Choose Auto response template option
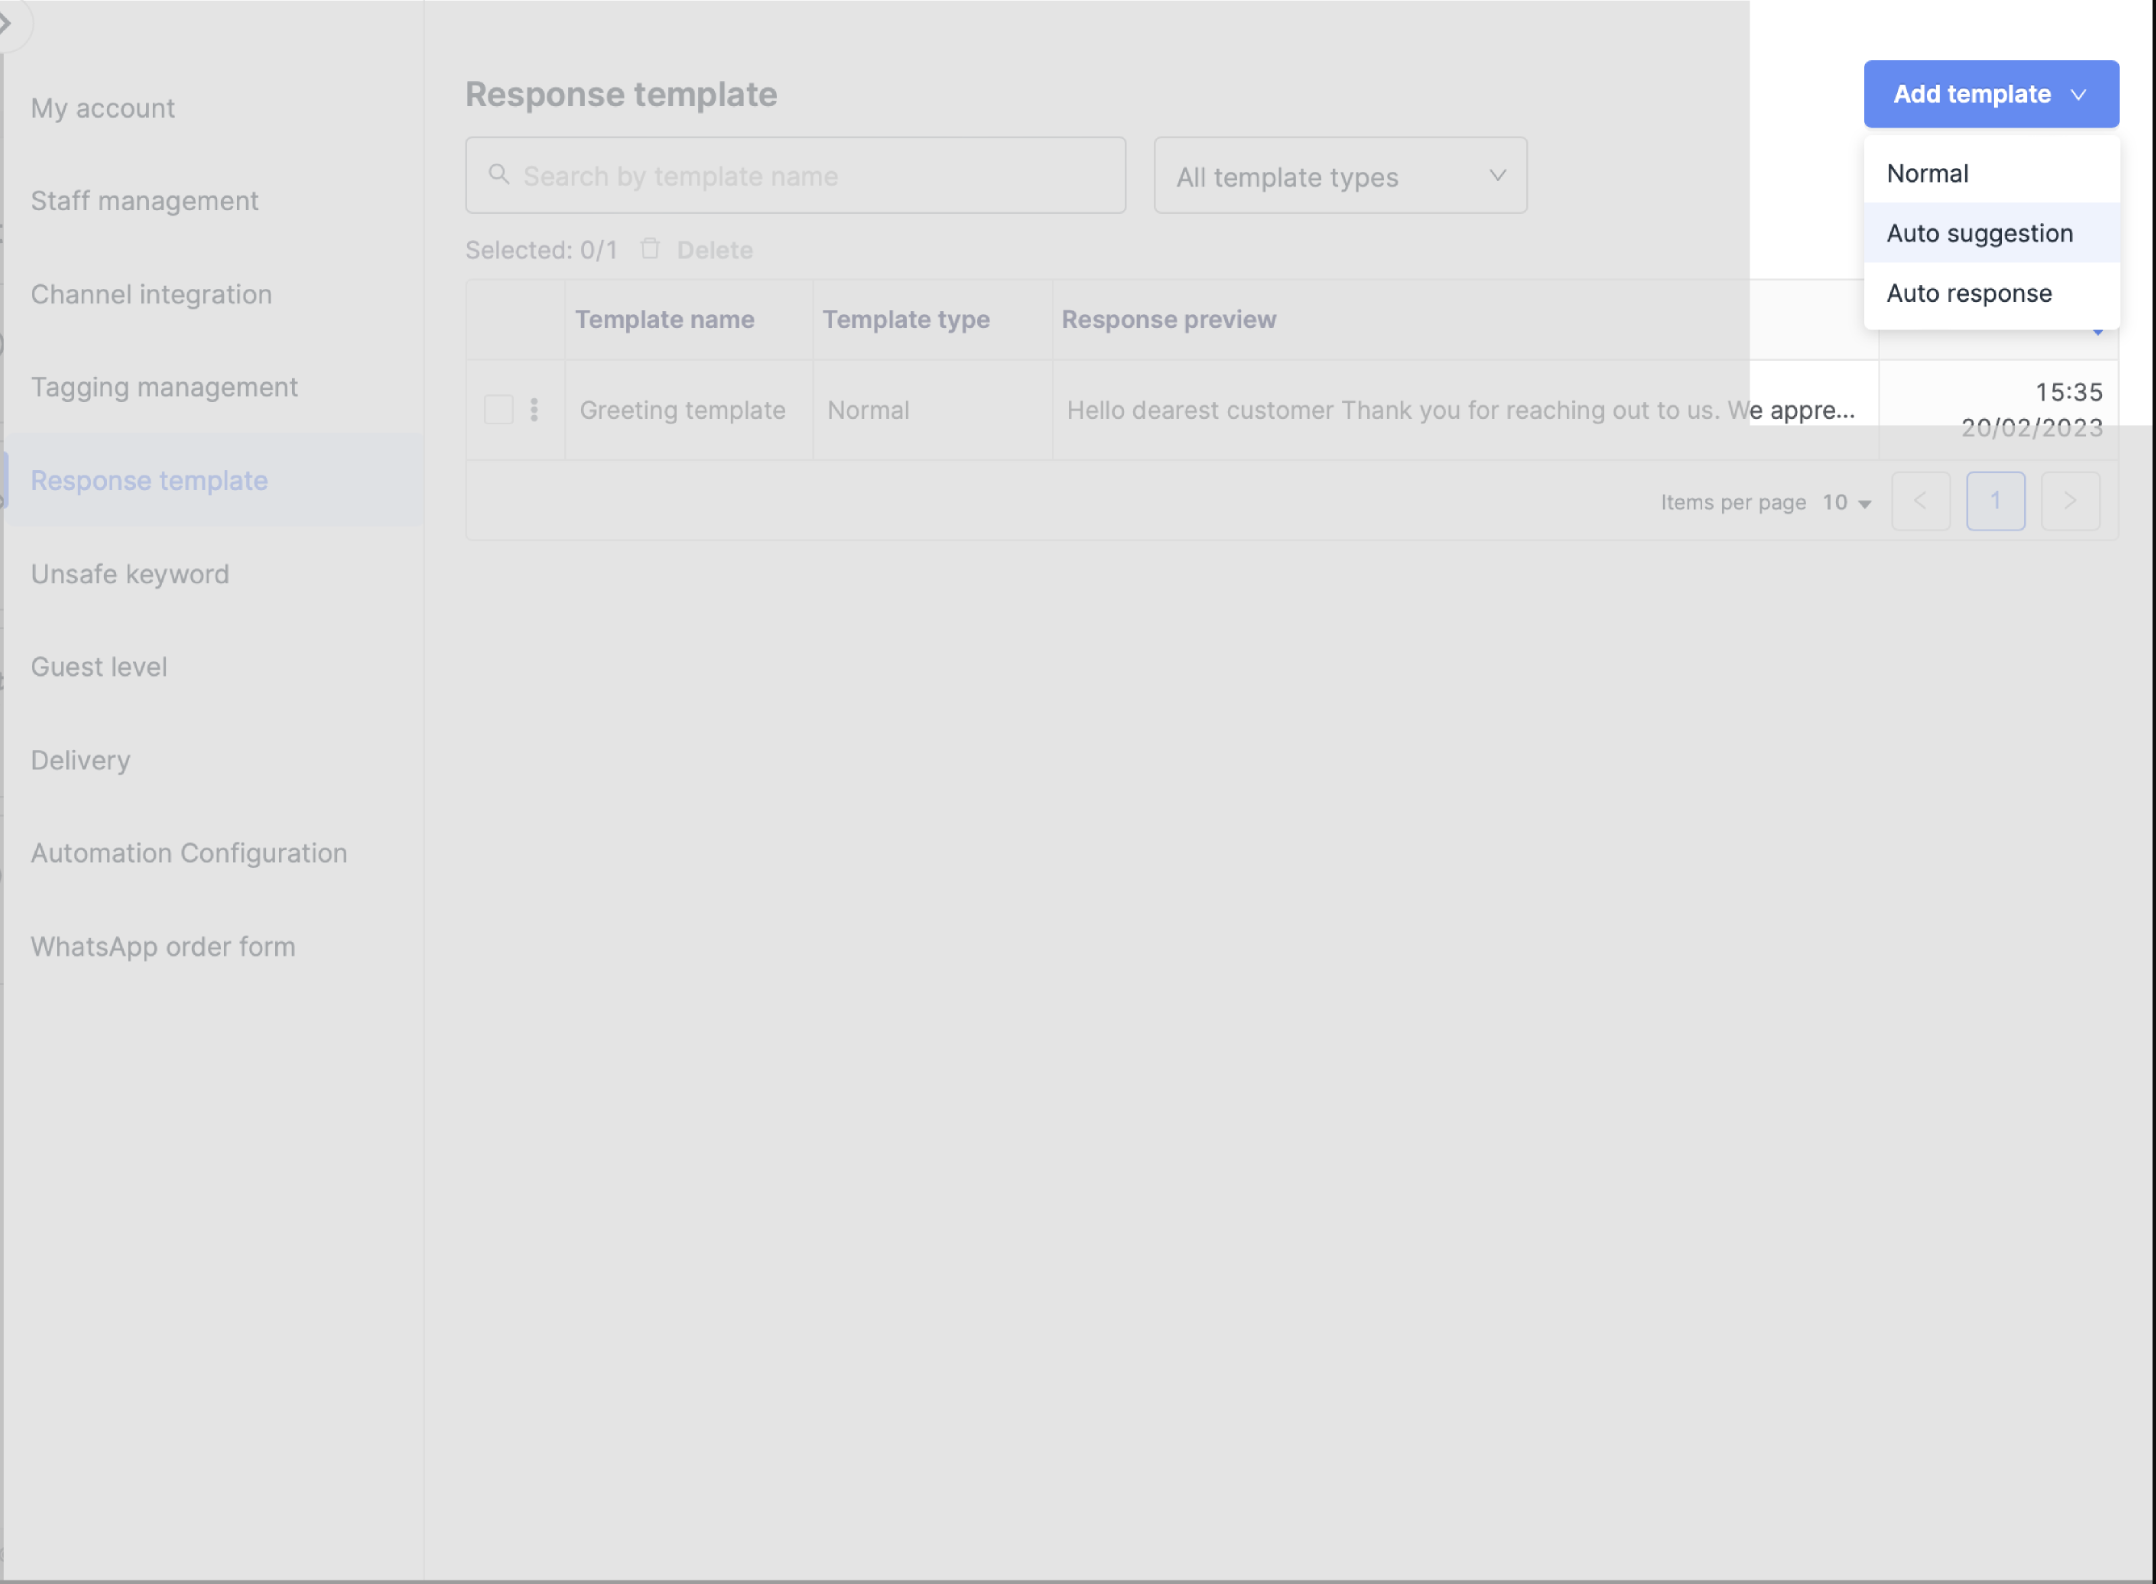 coord(1968,294)
